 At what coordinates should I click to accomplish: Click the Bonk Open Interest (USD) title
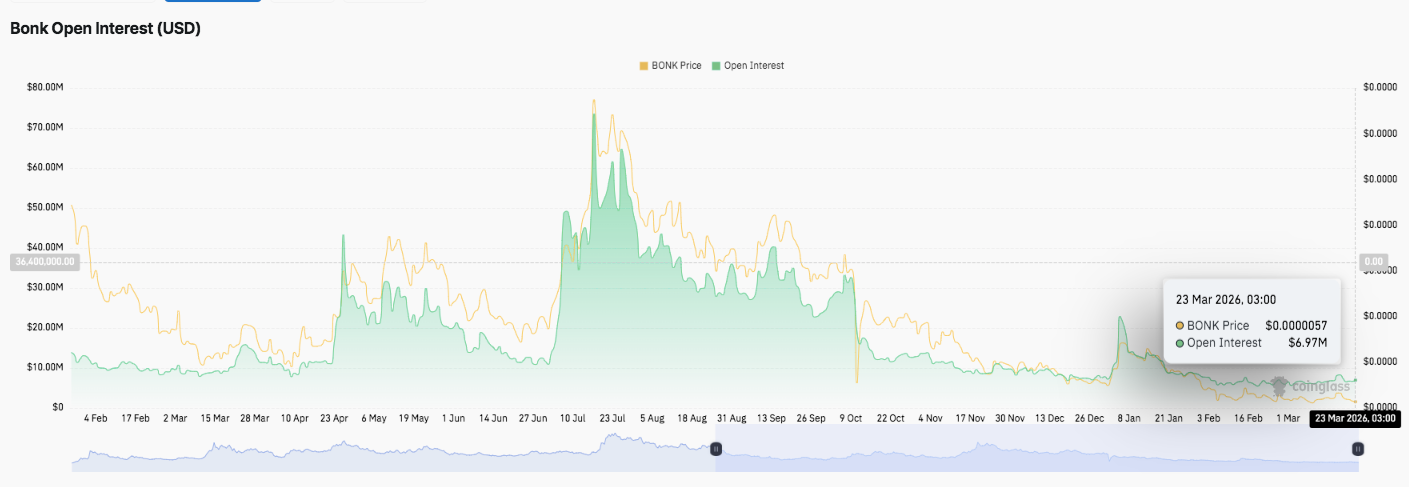105,29
